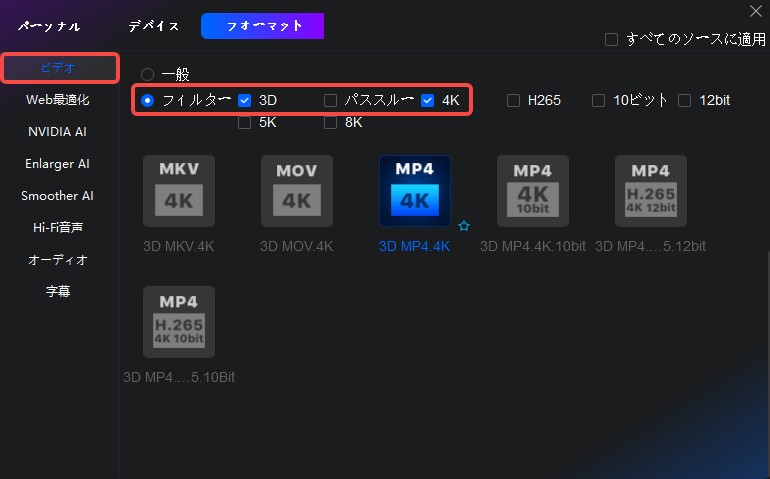Switch to the パーソナル tab
This screenshot has width=770, height=479.
(x=49, y=26)
